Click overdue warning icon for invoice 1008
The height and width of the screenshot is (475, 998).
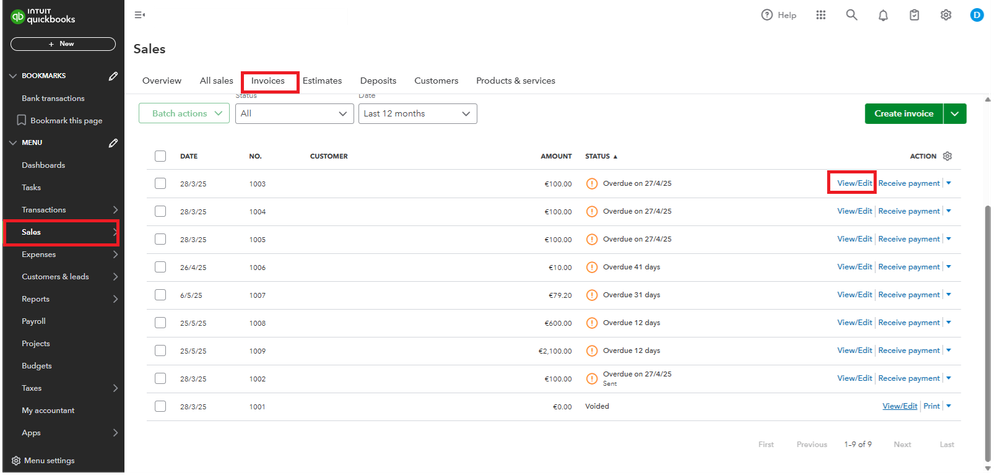592,322
